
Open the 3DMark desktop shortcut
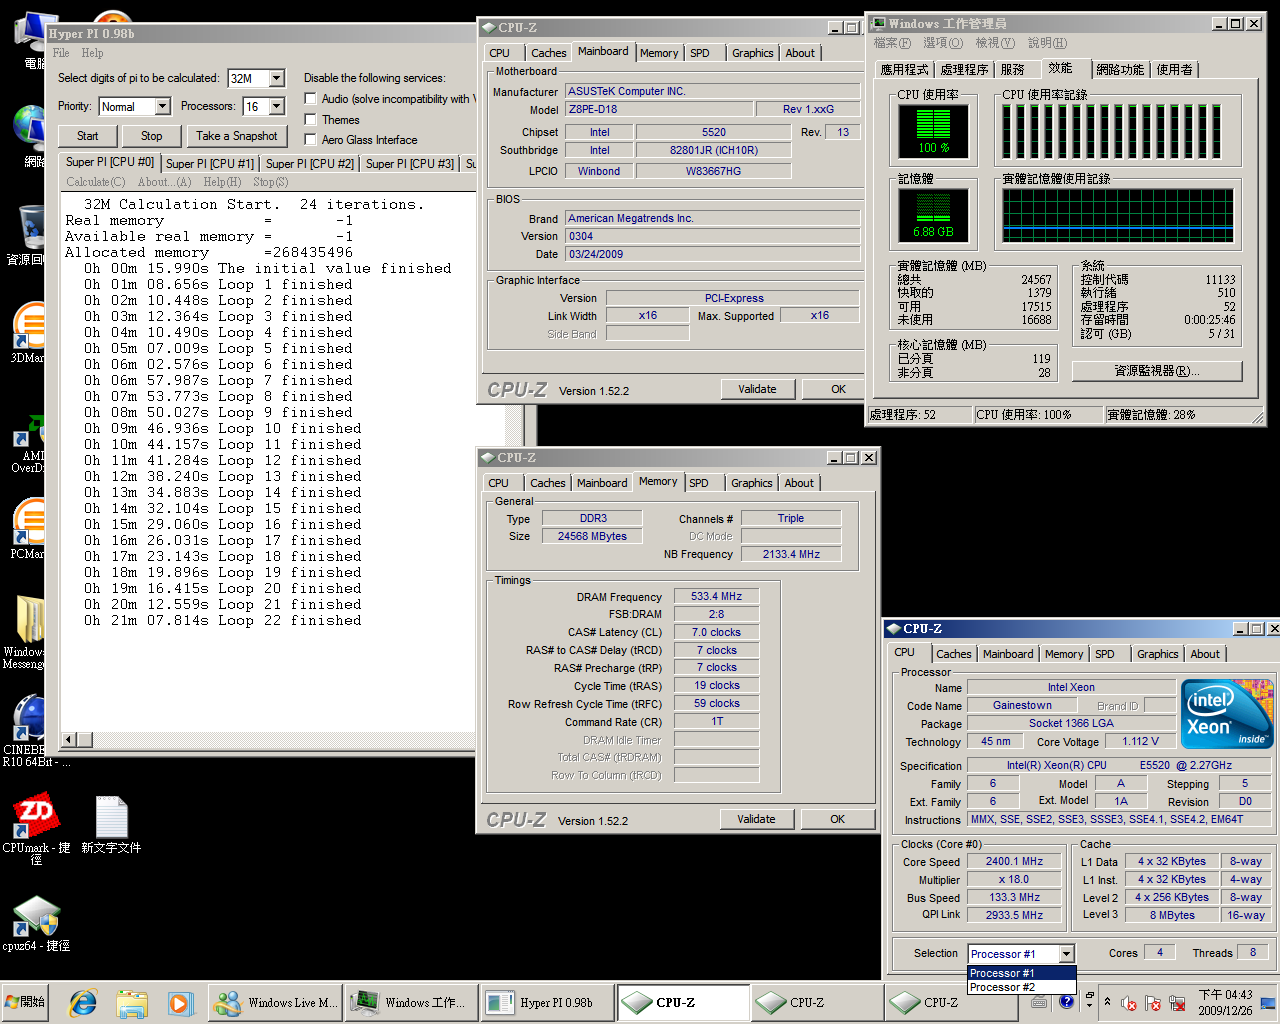(x=28, y=332)
